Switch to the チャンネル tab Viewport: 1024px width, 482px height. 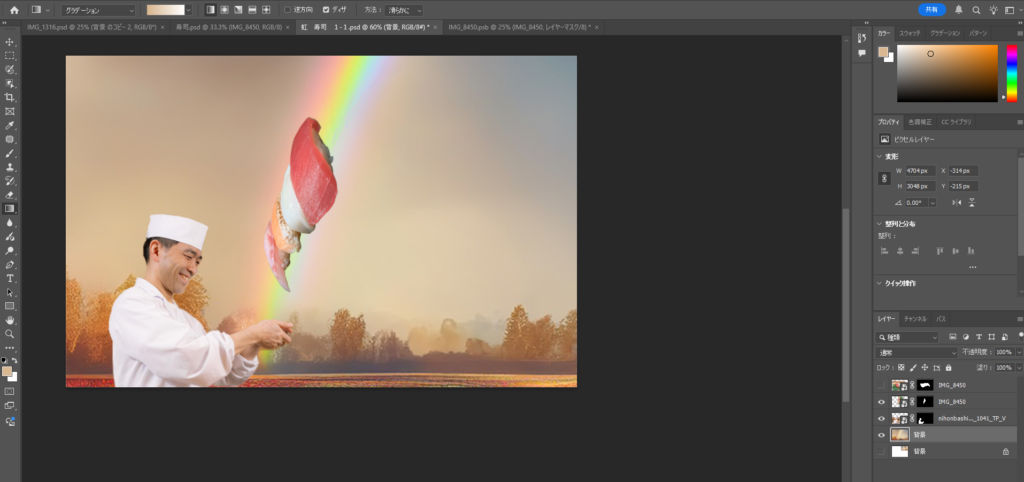coord(915,318)
